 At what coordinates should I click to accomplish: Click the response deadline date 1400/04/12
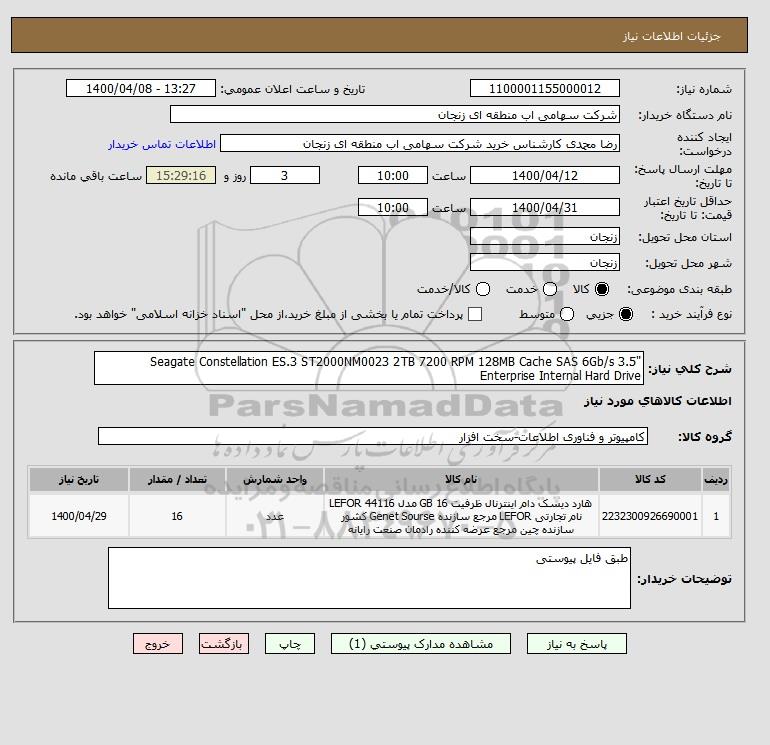coord(545,175)
